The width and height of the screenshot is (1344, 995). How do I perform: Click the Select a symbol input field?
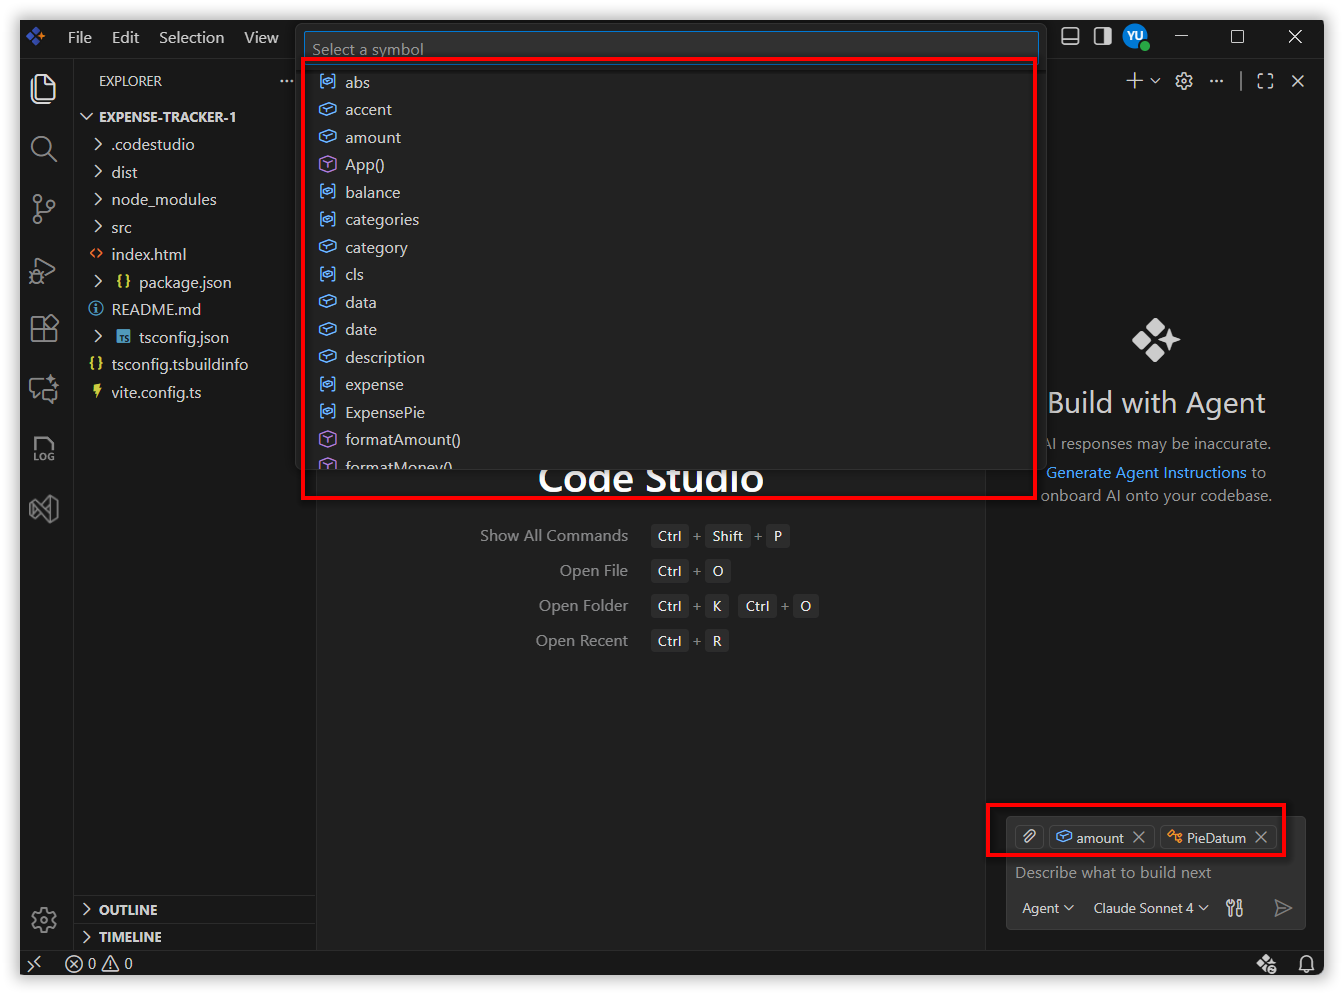point(670,48)
